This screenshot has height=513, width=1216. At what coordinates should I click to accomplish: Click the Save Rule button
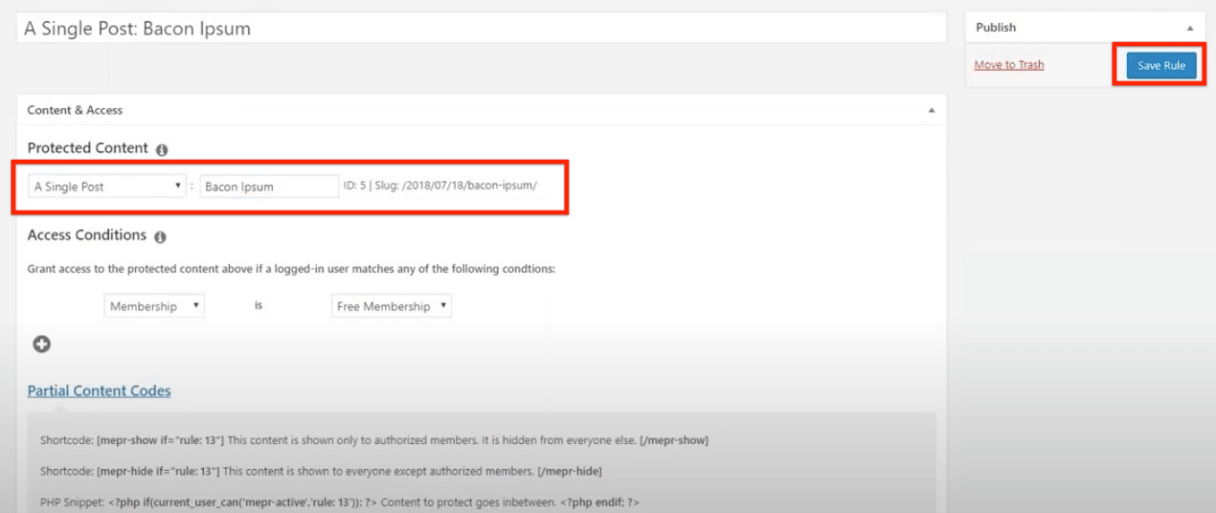tap(1161, 65)
